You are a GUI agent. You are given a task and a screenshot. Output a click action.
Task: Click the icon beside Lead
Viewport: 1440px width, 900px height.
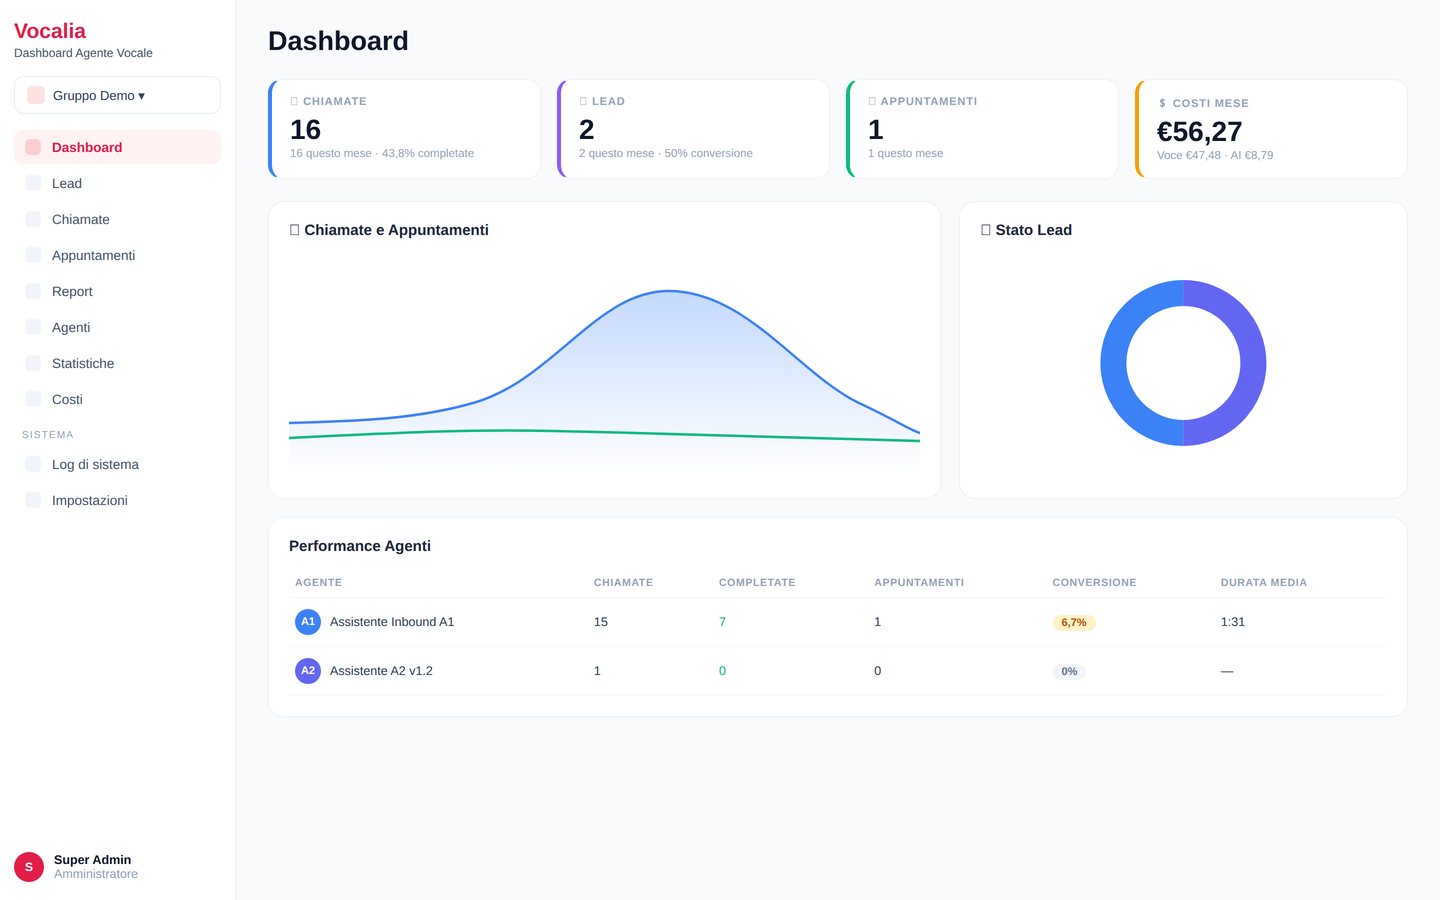pos(33,183)
